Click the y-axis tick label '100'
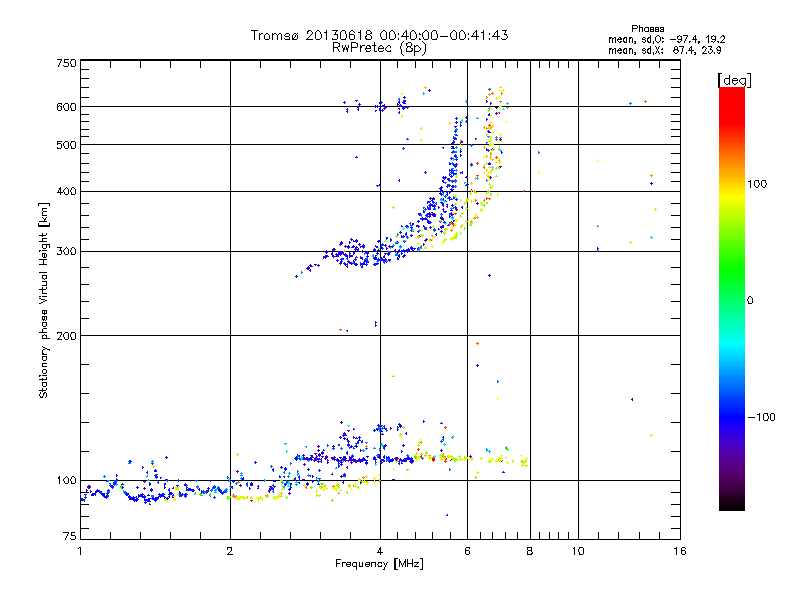Screen dimensions: 800x600 pos(66,481)
